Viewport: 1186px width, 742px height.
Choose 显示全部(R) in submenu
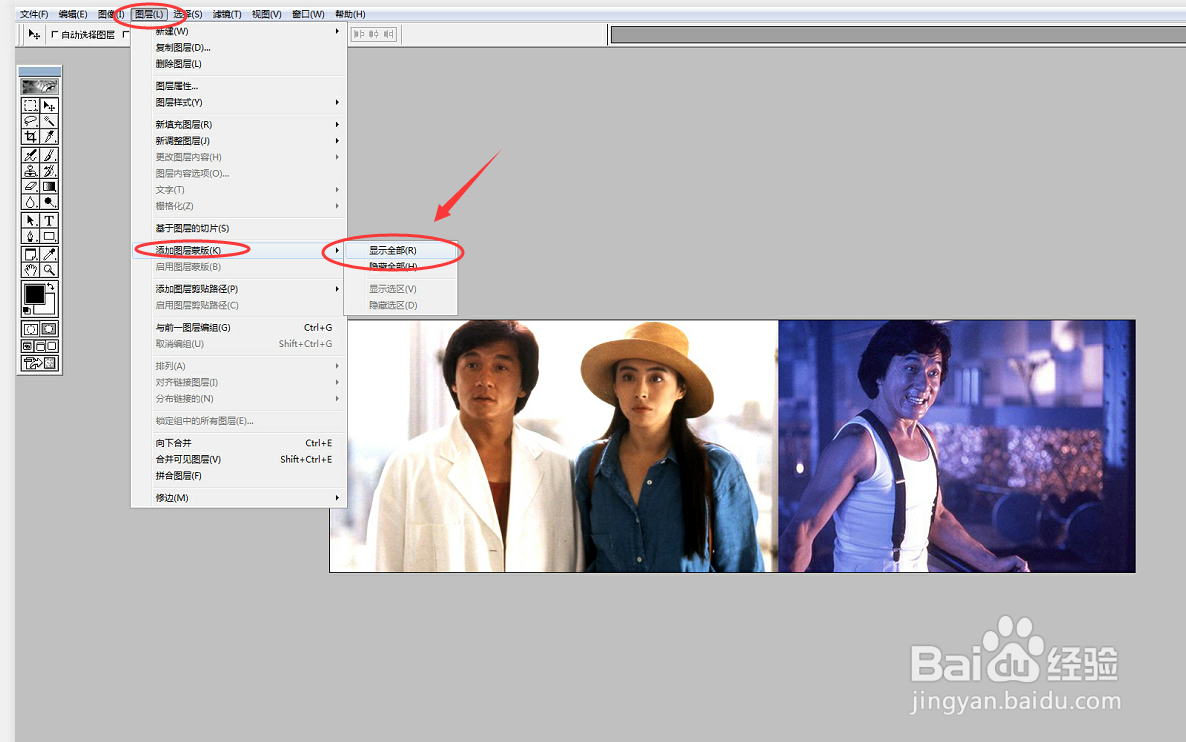401,250
